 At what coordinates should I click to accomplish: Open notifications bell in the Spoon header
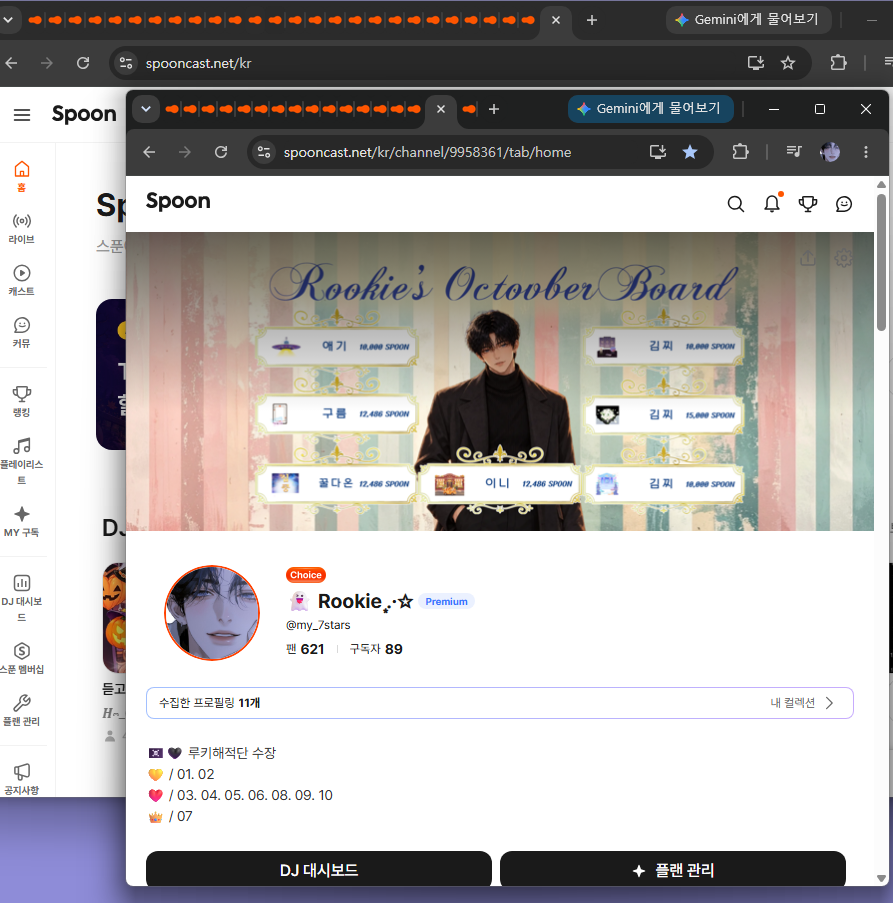click(772, 203)
